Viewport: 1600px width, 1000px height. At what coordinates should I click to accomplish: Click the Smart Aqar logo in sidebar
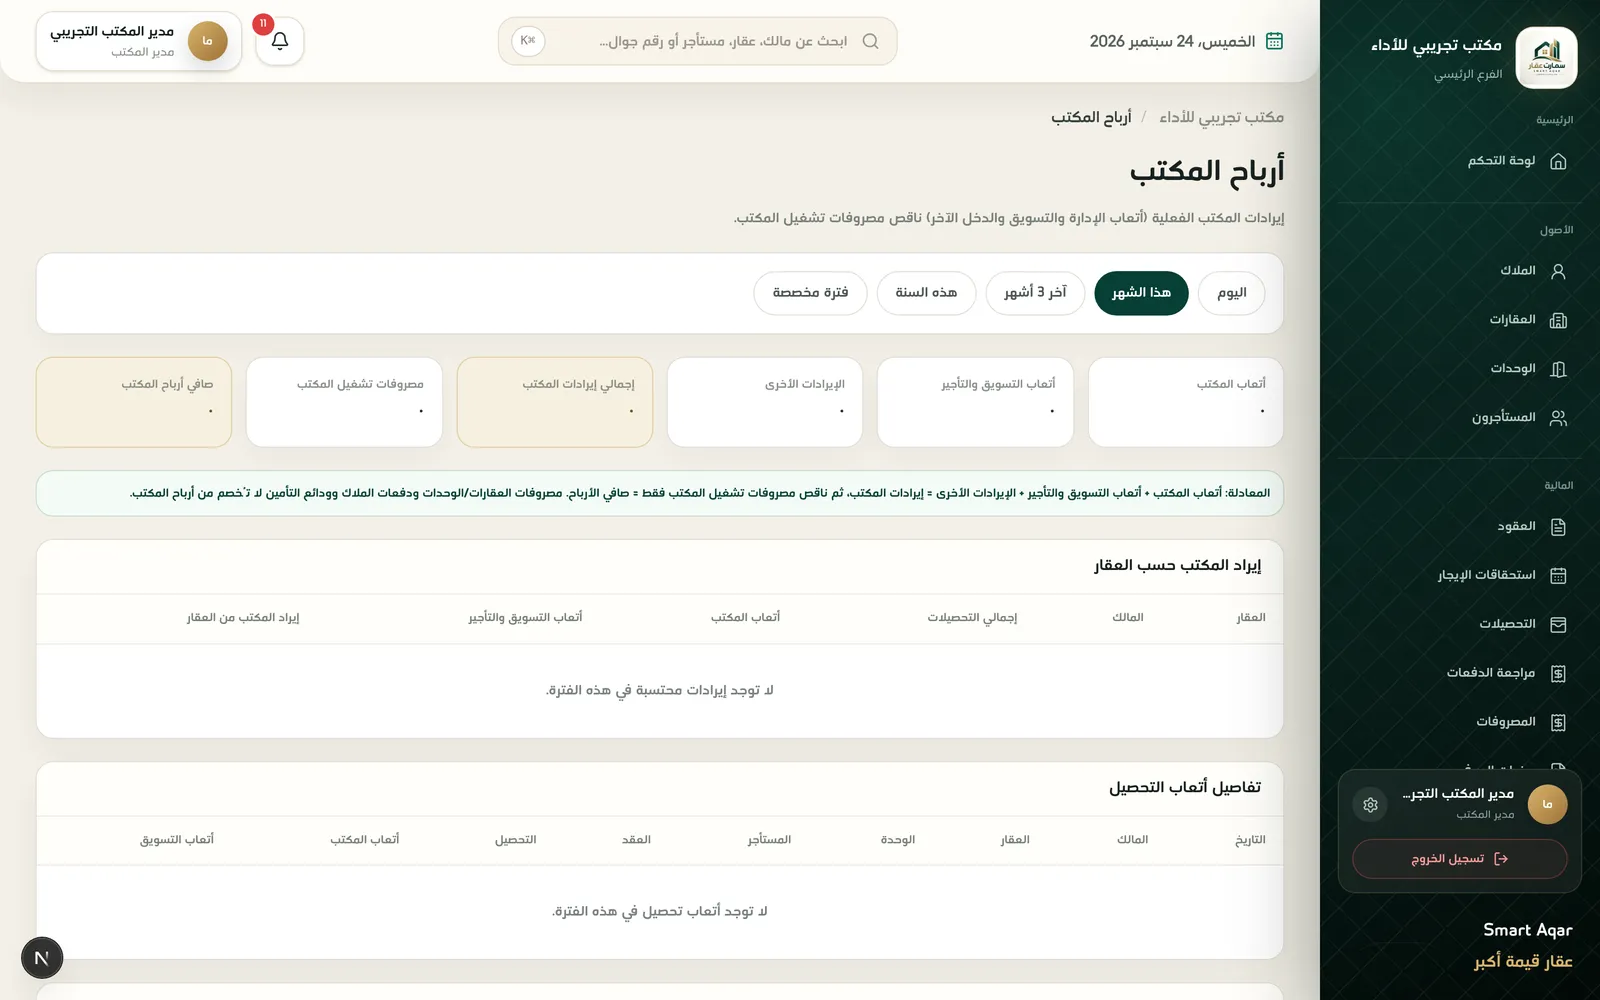tap(1546, 58)
